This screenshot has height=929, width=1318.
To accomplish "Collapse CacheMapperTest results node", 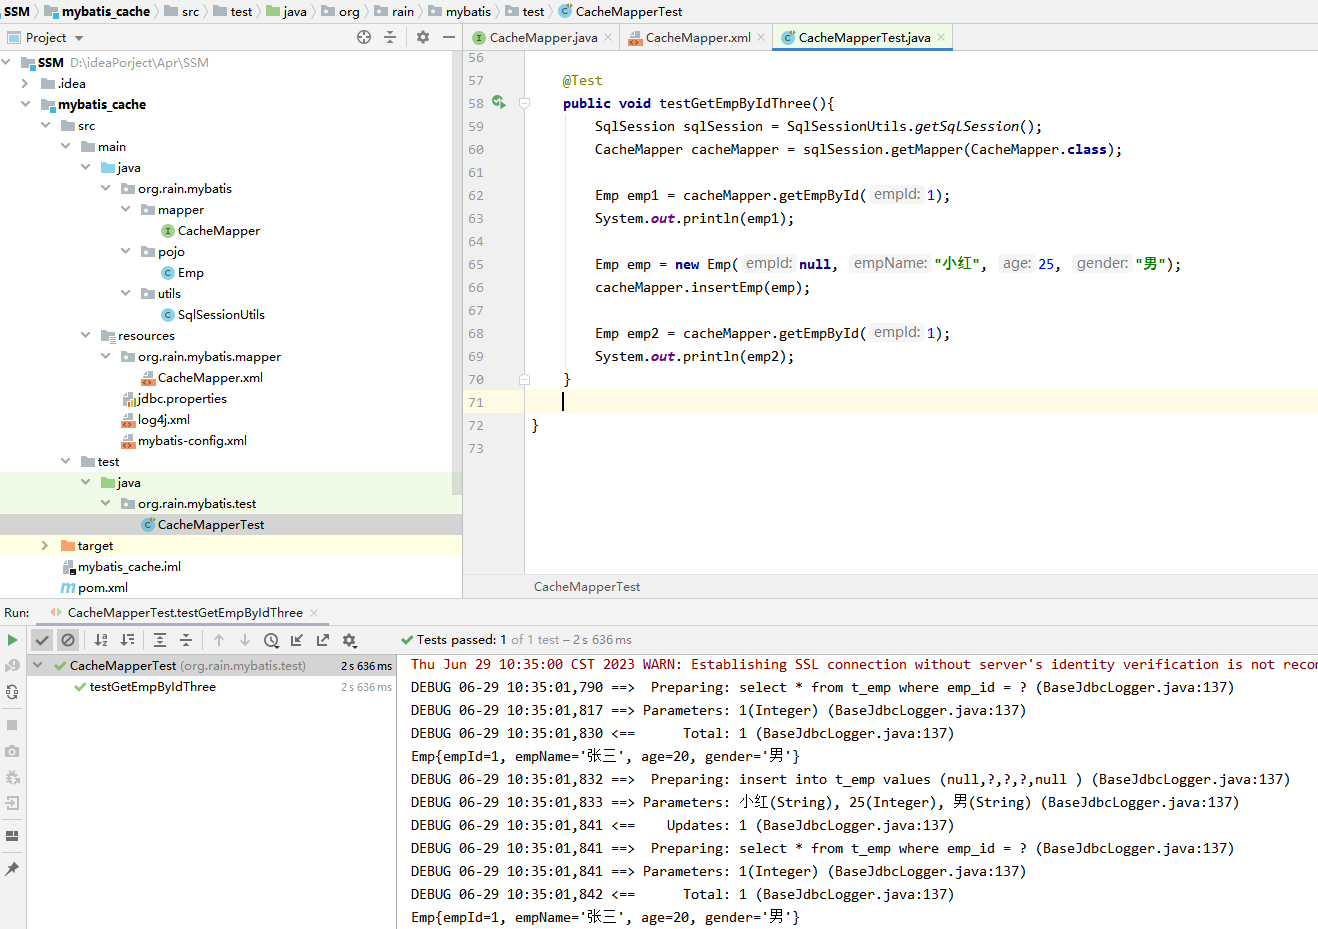I will (x=38, y=665).
